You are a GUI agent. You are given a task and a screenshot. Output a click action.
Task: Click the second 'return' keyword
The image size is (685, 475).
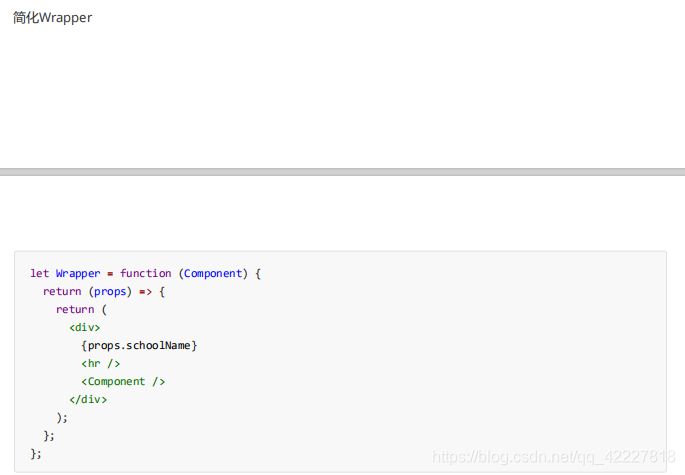click(75, 309)
